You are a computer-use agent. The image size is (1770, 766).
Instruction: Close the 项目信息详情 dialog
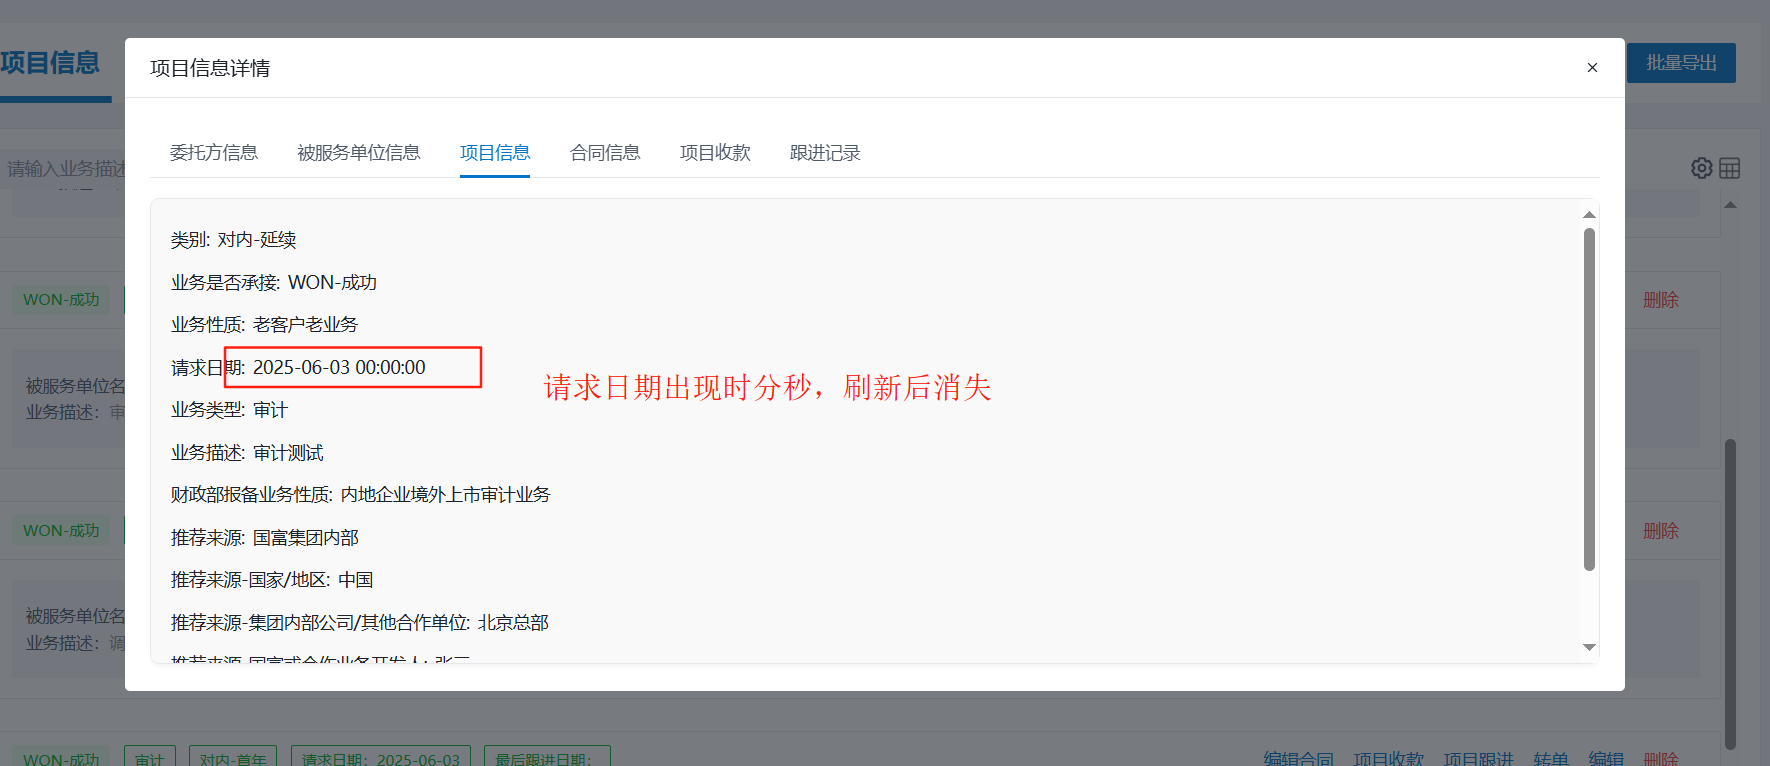[x=1592, y=68]
